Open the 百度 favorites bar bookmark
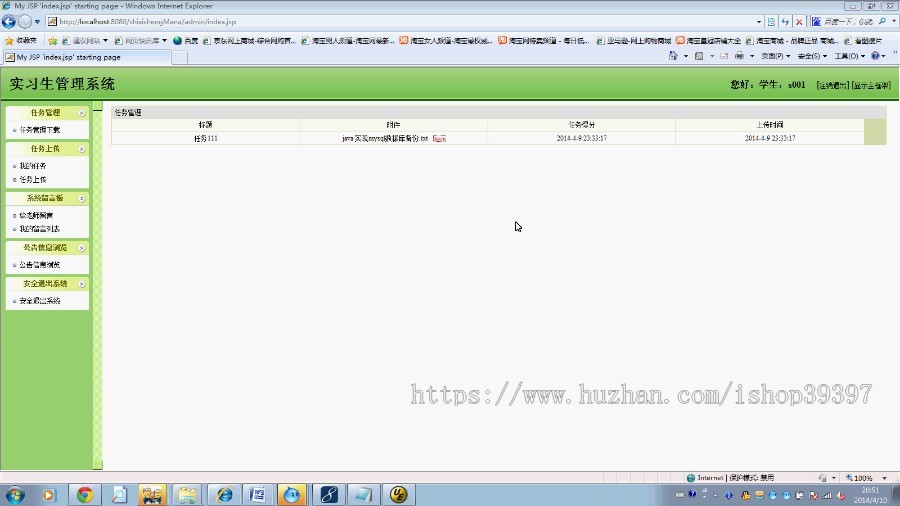 pos(185,41)
